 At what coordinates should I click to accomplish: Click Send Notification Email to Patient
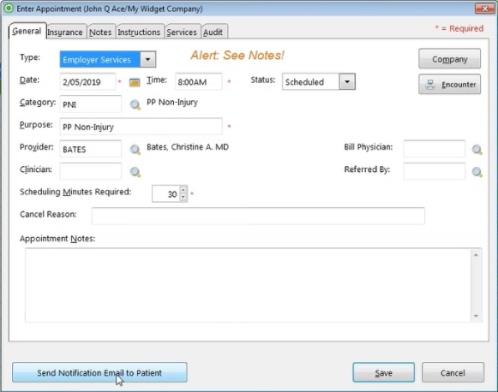100,373
